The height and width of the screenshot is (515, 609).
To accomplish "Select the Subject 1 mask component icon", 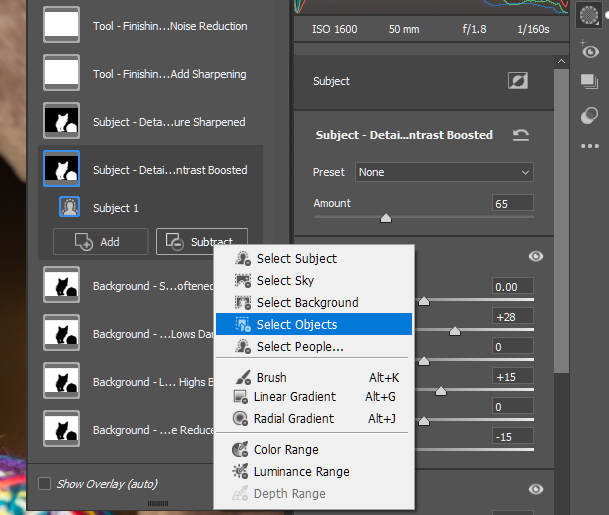I will point(70,208).
